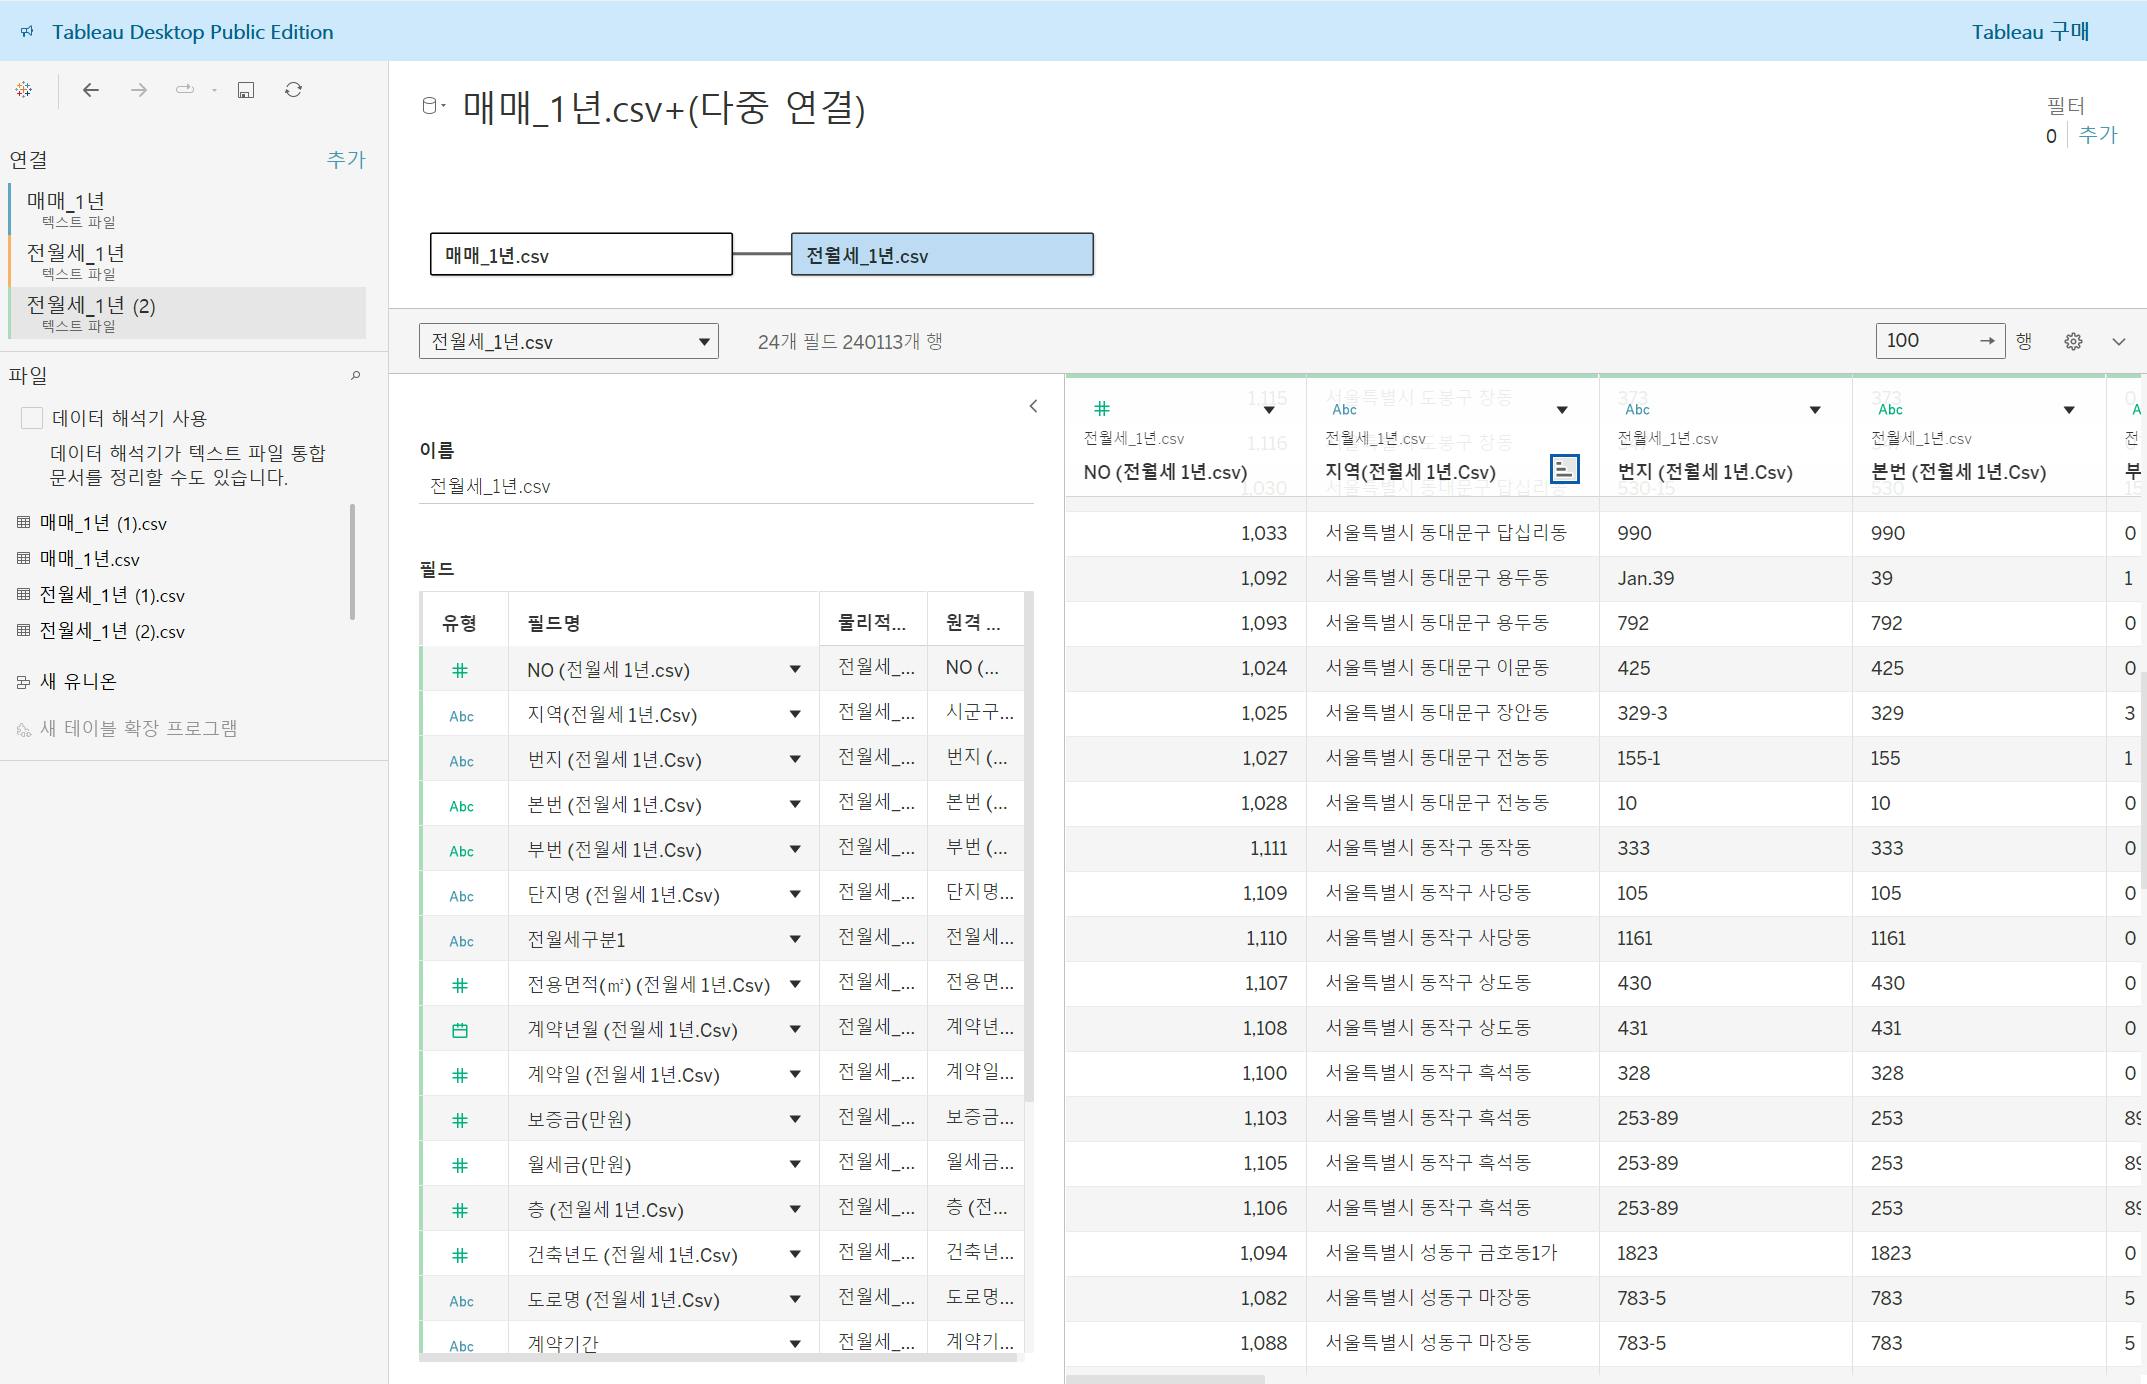Change the 계약년월 date type icon
Image resolution: width=2147 pixels, height=1384 pixels.
coord(460,1030)
